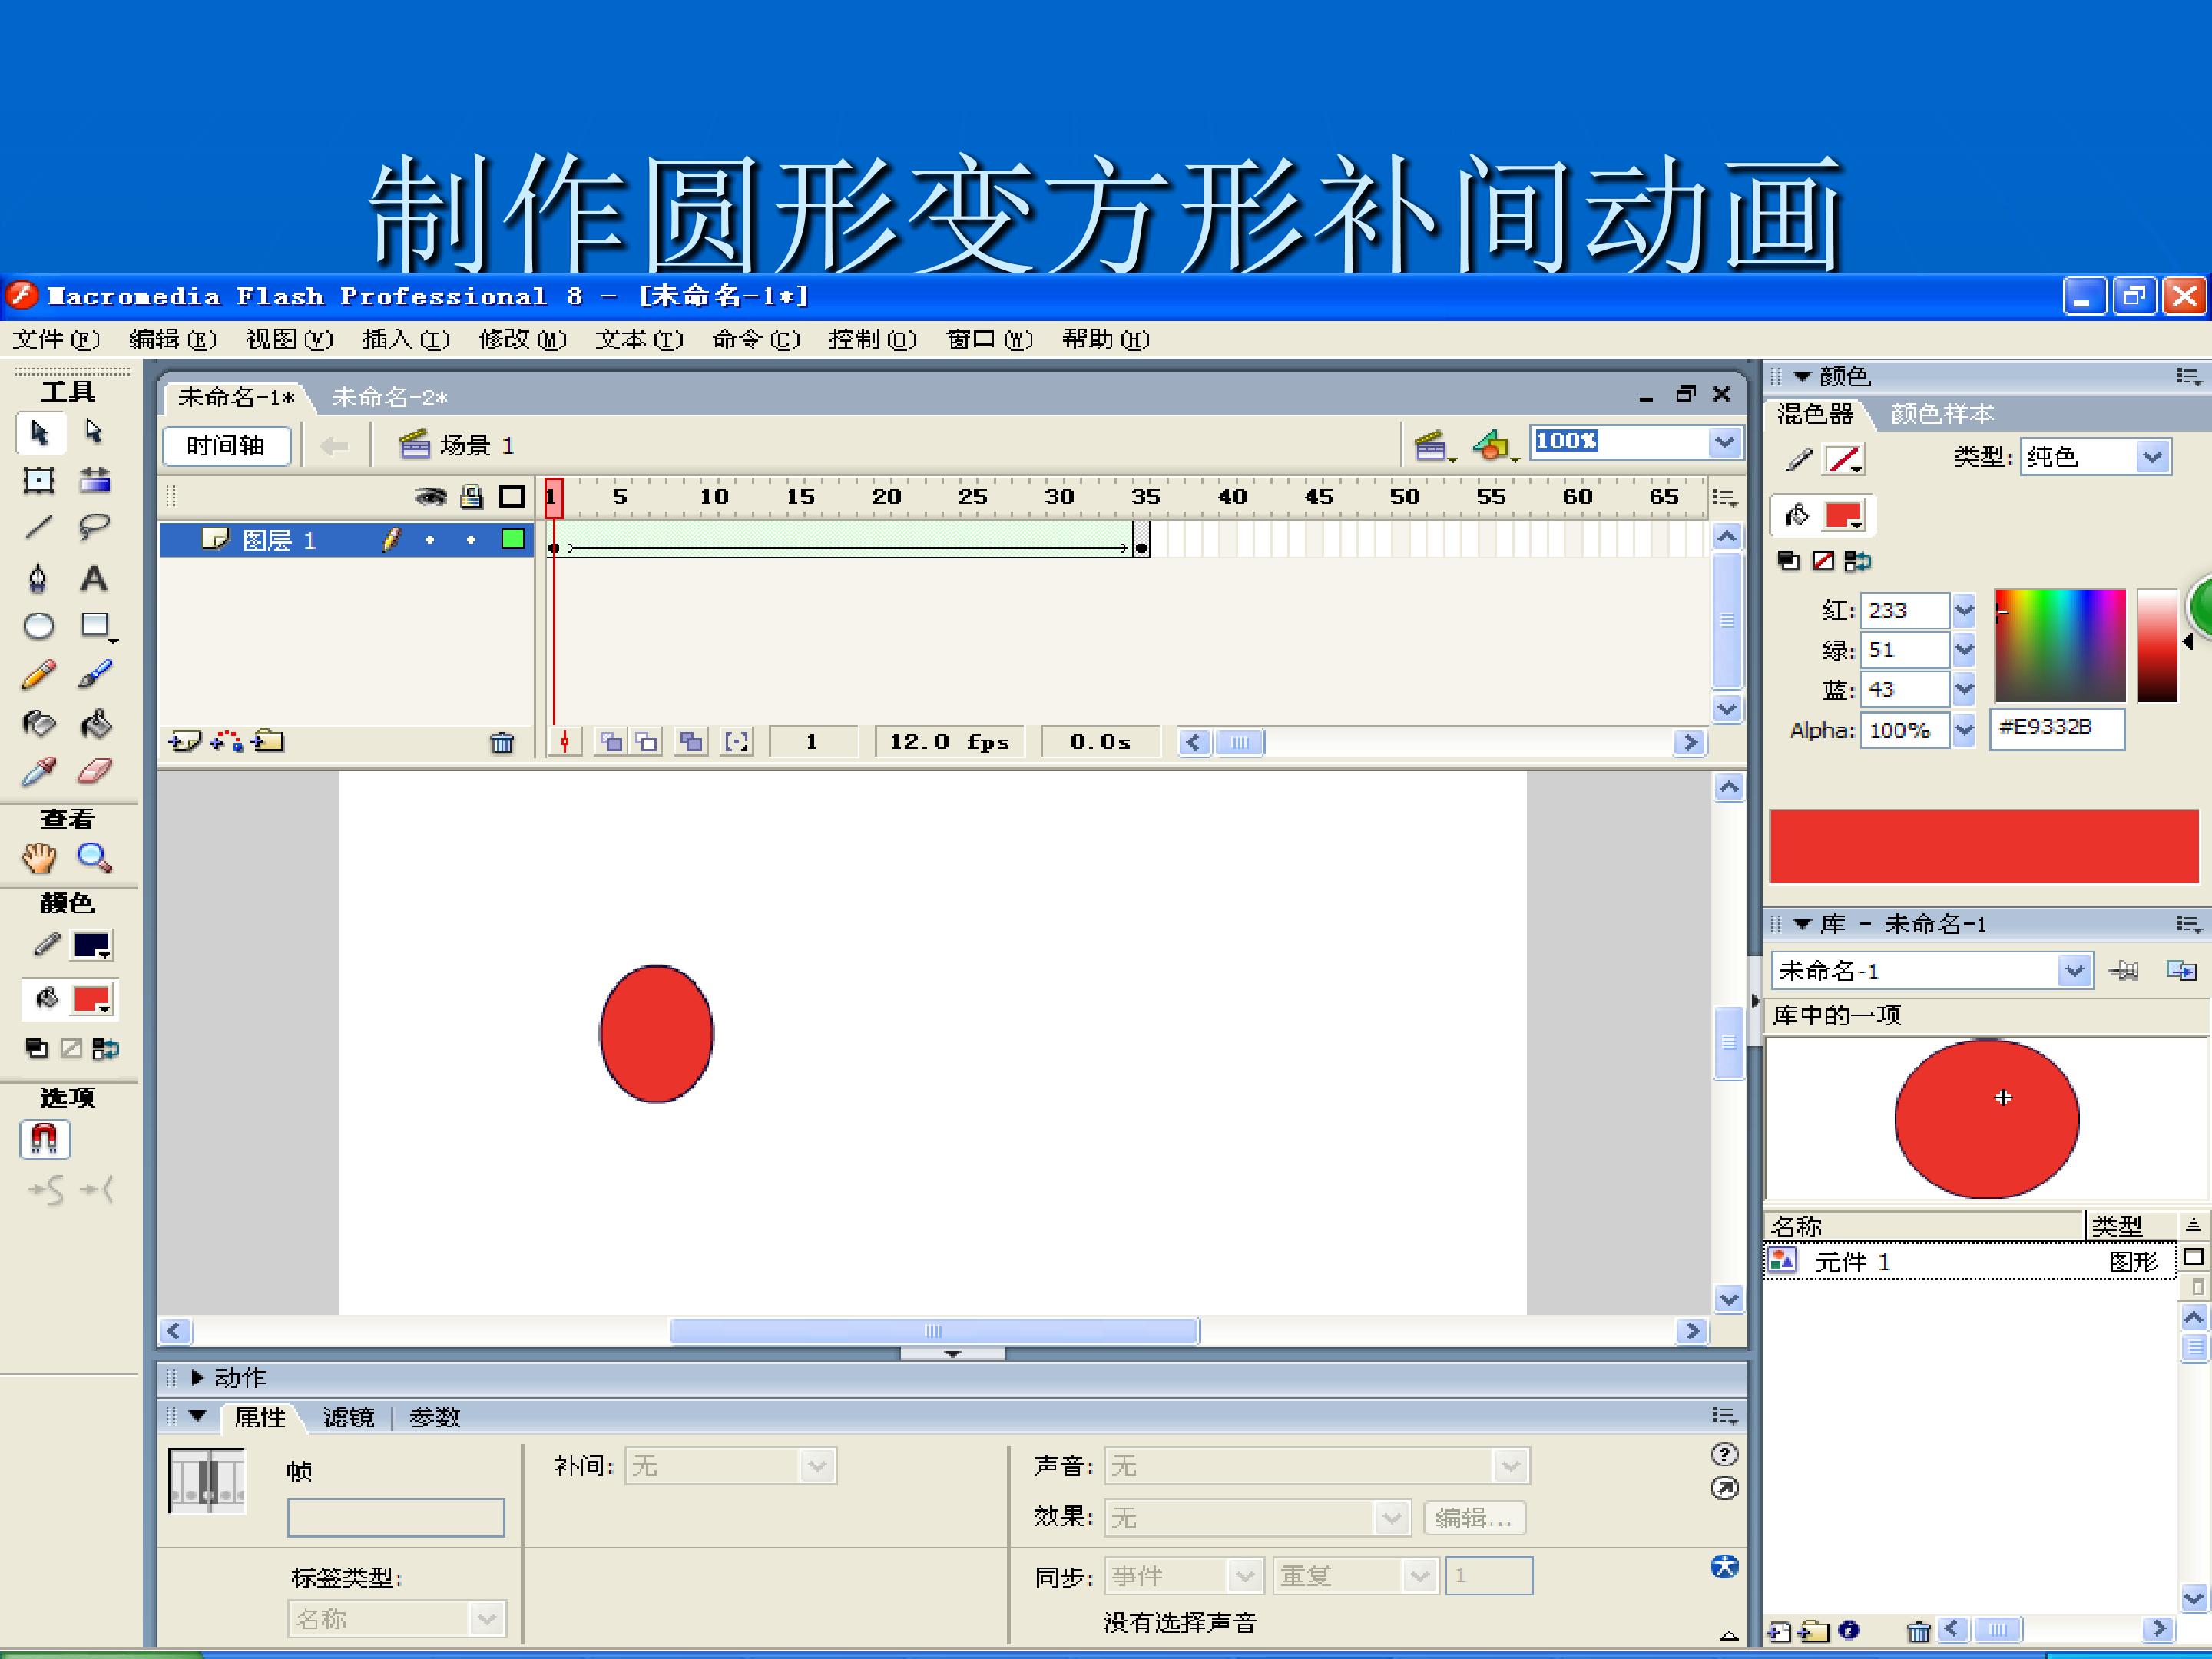This screenshot has width=2212, height=1659.
Task: Select the Text tool
Action: (94, 578)
